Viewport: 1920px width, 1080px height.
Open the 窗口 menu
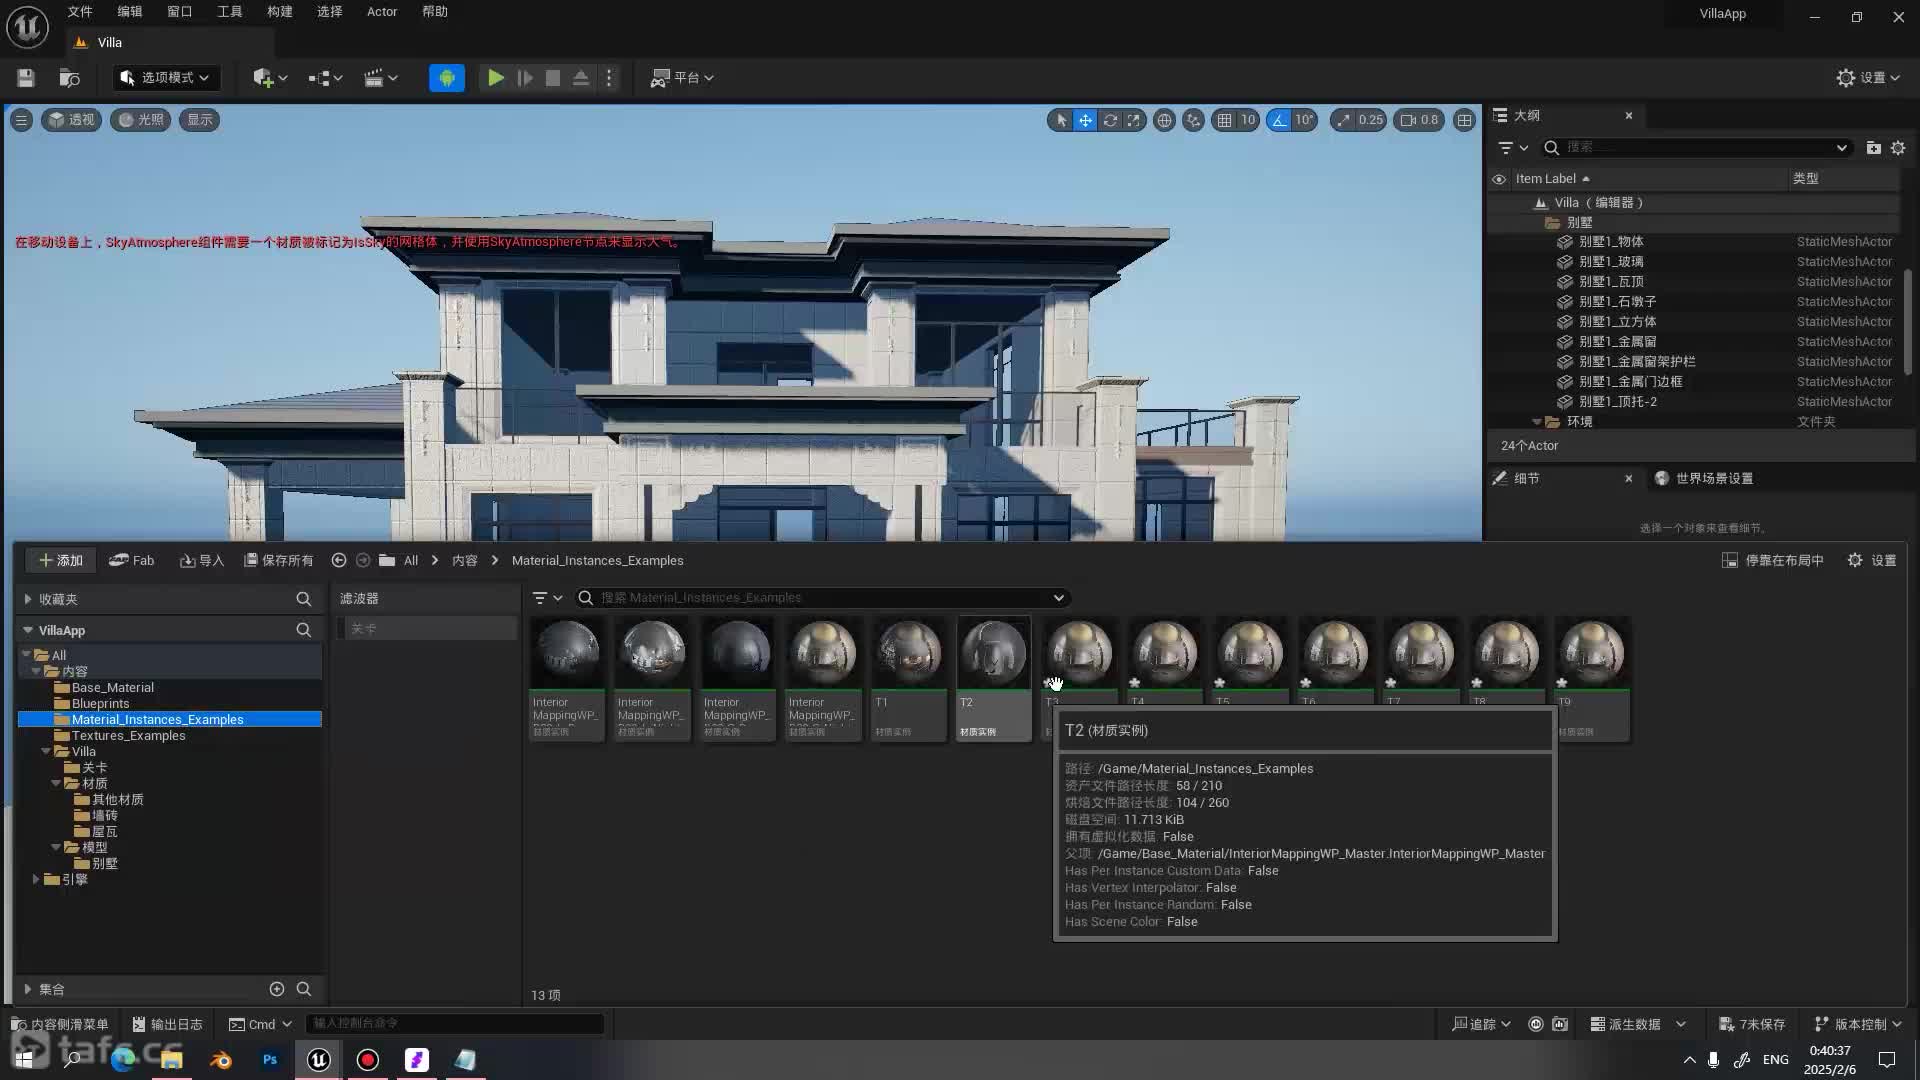coord(180,12)
